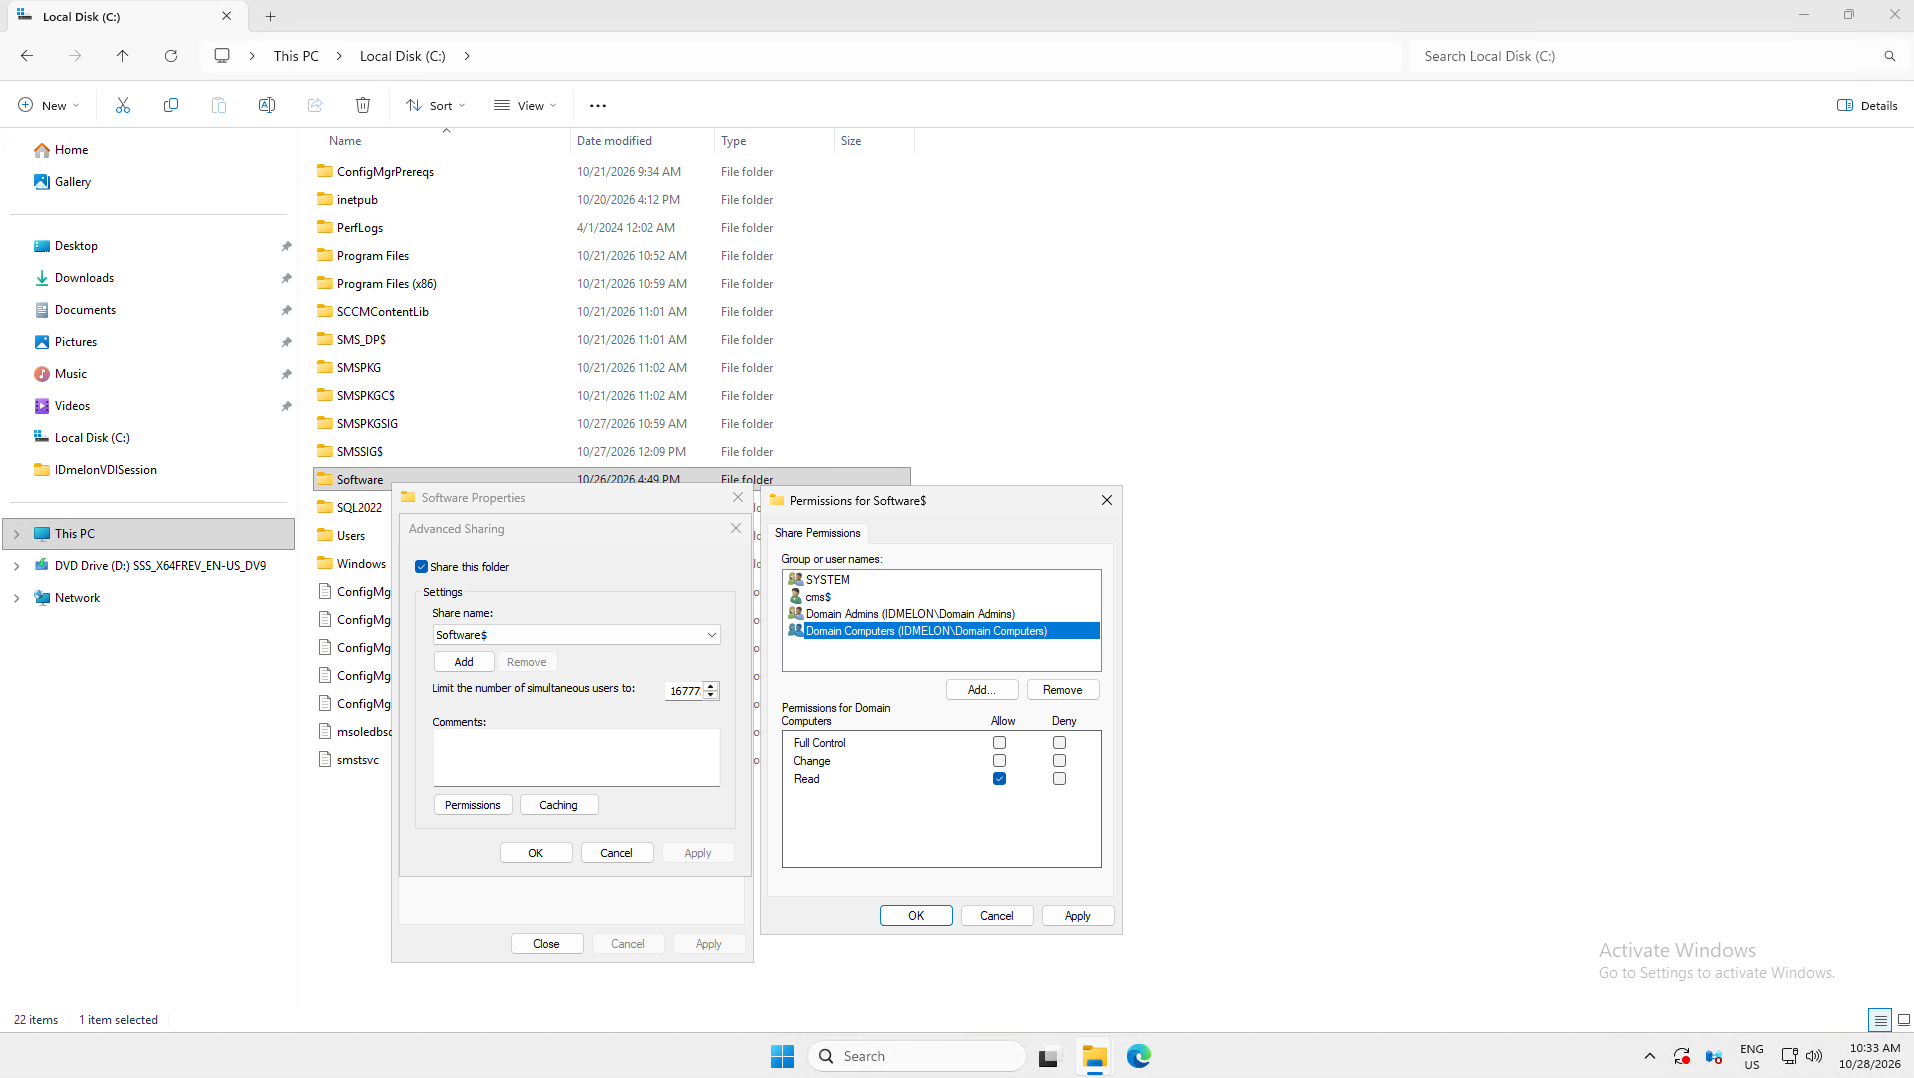Click the Delete trash icon
Viewport: 1914px width, 1078px height.
pyautogui.click(x=363, y=105)
